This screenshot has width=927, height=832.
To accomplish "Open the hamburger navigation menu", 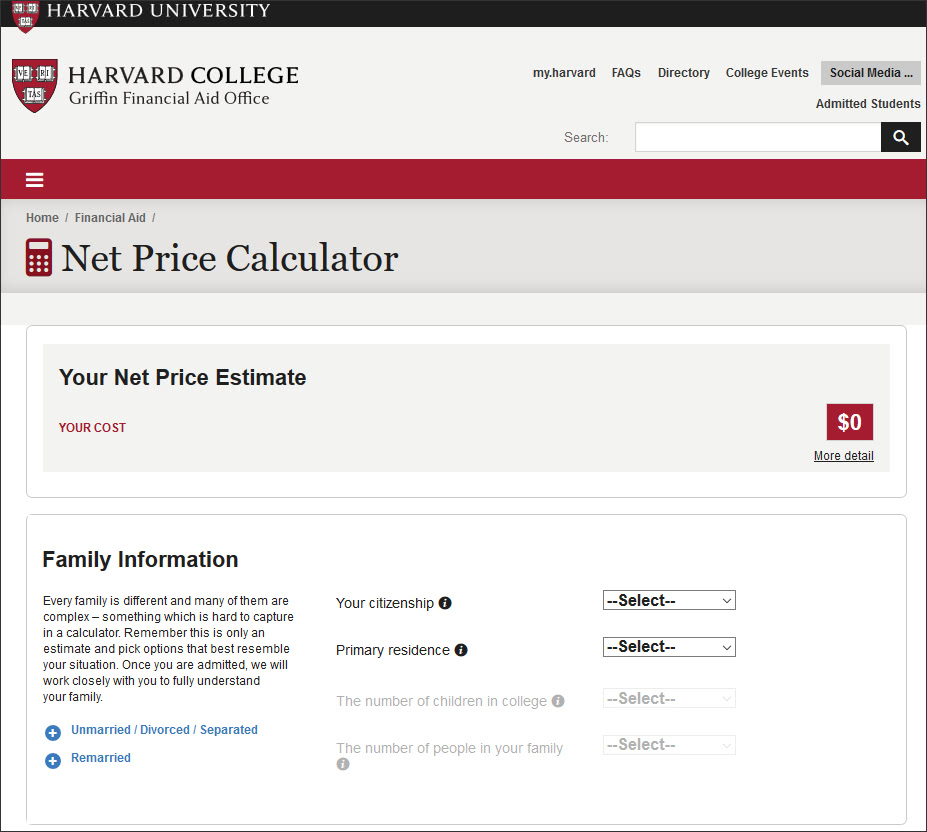I will pos(35,180).
